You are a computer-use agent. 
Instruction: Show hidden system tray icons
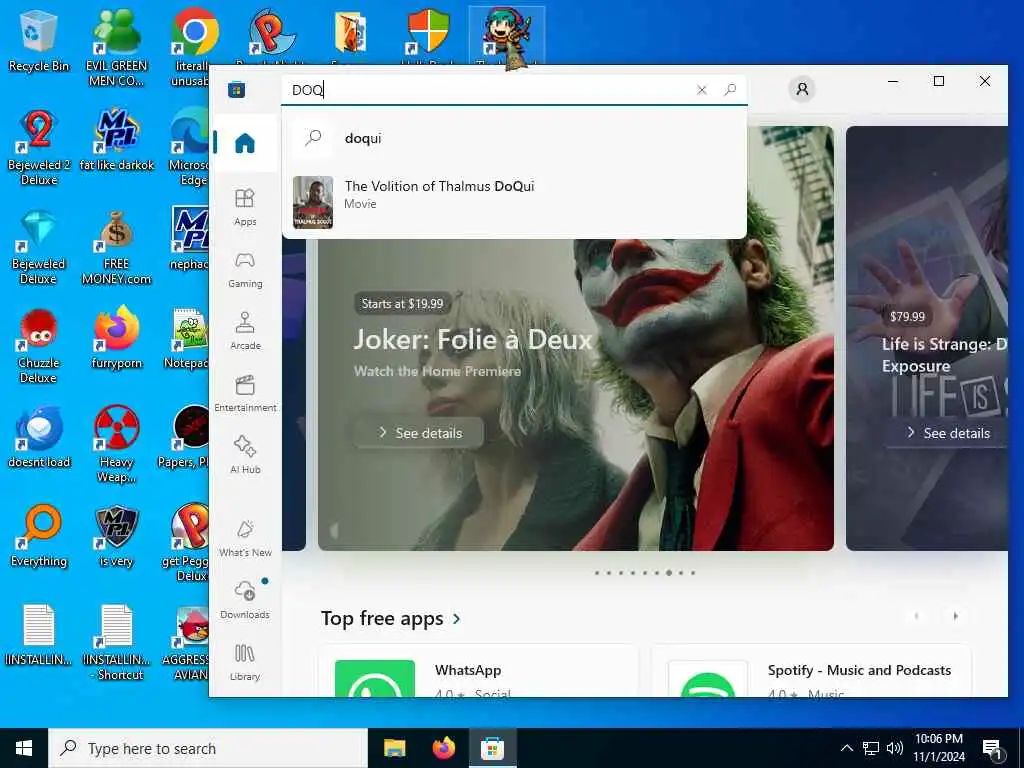click(846, 748)
